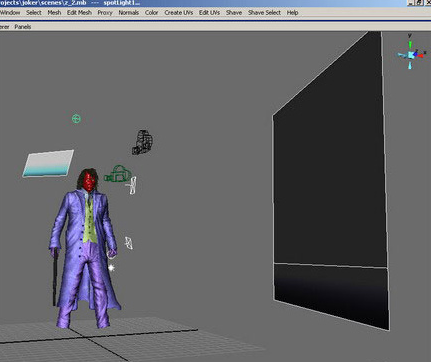Open the Proxy menu

[x=105, y=12]
